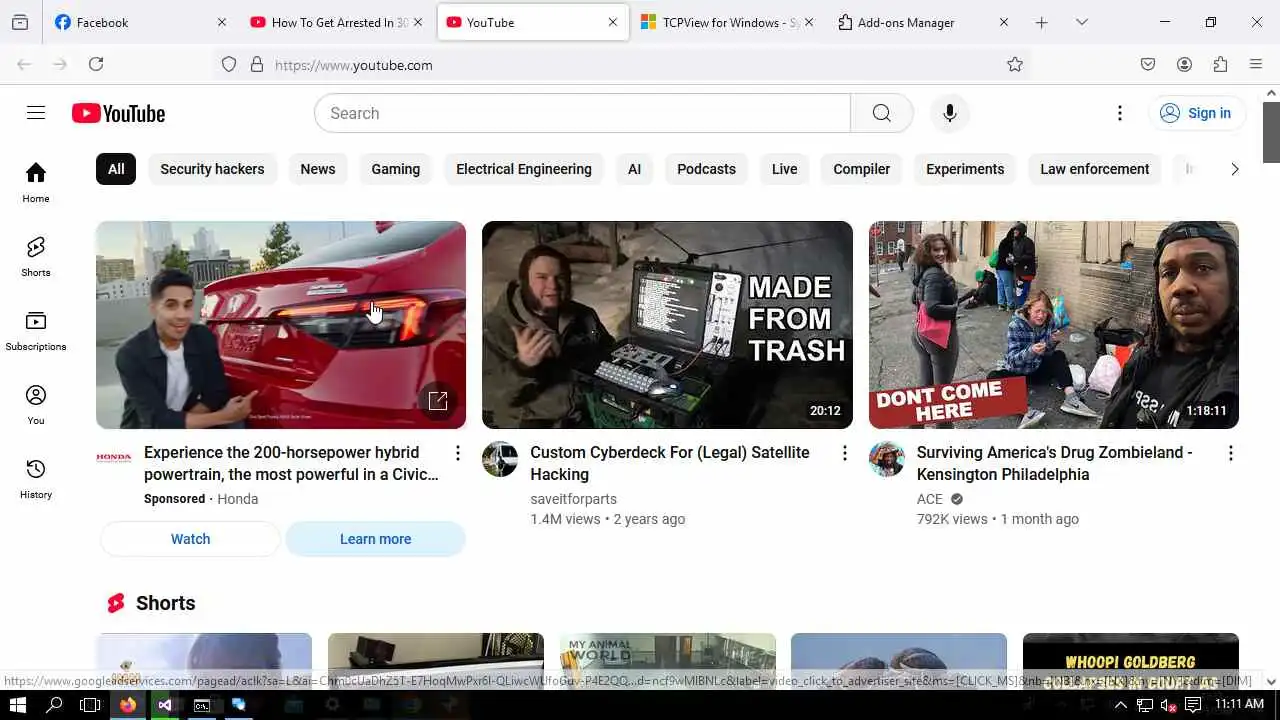Open Firefox View button
The height and width of the screenshot is (720, 1280).
click(x=20, y=22)
